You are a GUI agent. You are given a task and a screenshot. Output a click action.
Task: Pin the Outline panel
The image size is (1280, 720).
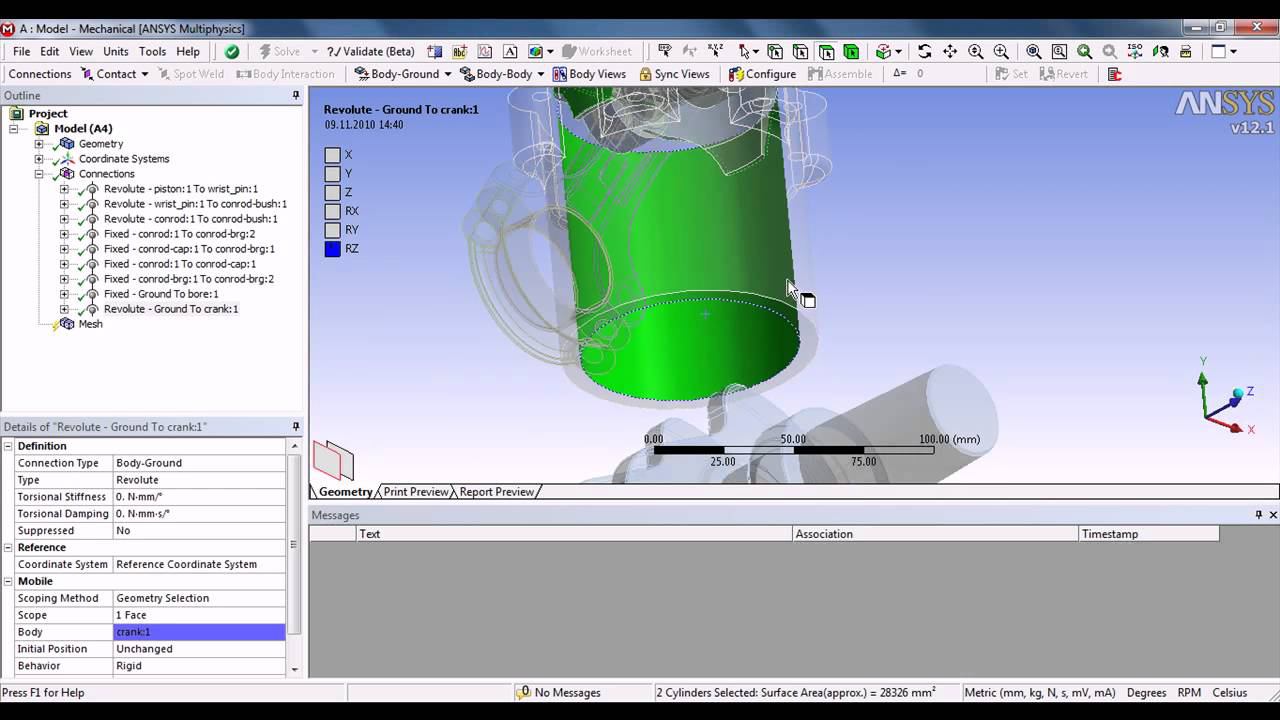pyautogui.click(x=296, y=95)
